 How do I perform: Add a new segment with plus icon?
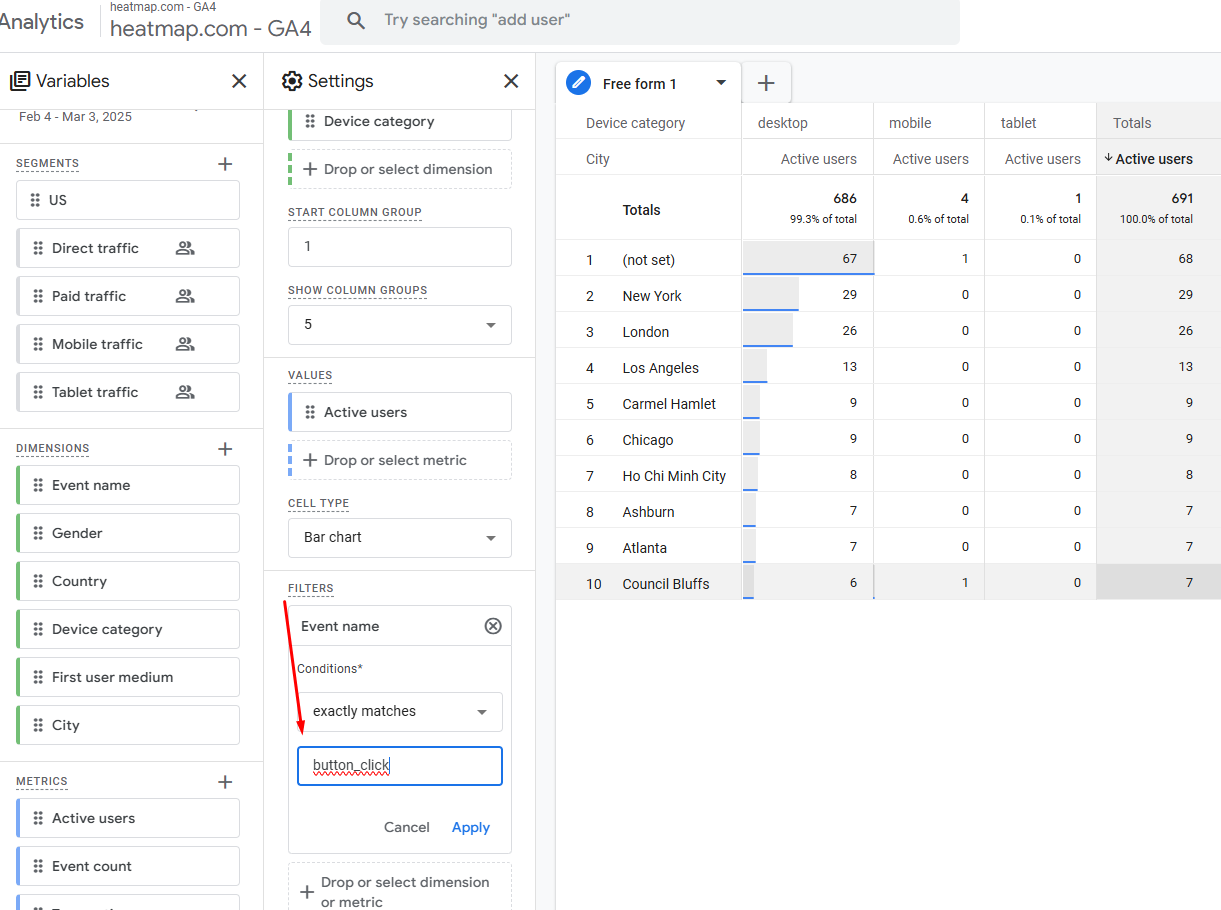pos(225,164)
